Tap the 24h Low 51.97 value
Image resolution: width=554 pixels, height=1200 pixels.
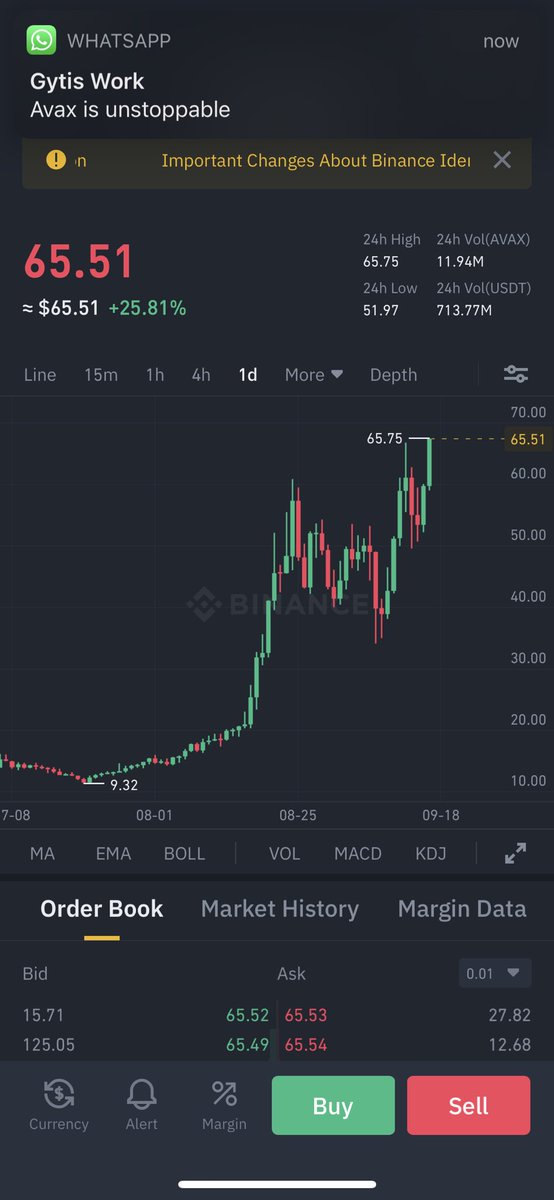click(380, 311)
